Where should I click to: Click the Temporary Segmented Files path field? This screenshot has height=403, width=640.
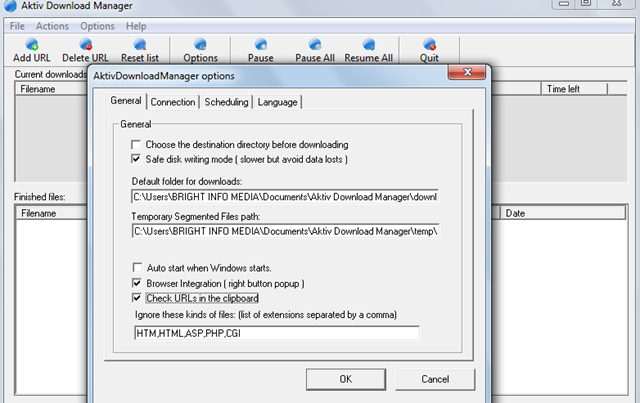pos(285,231)
